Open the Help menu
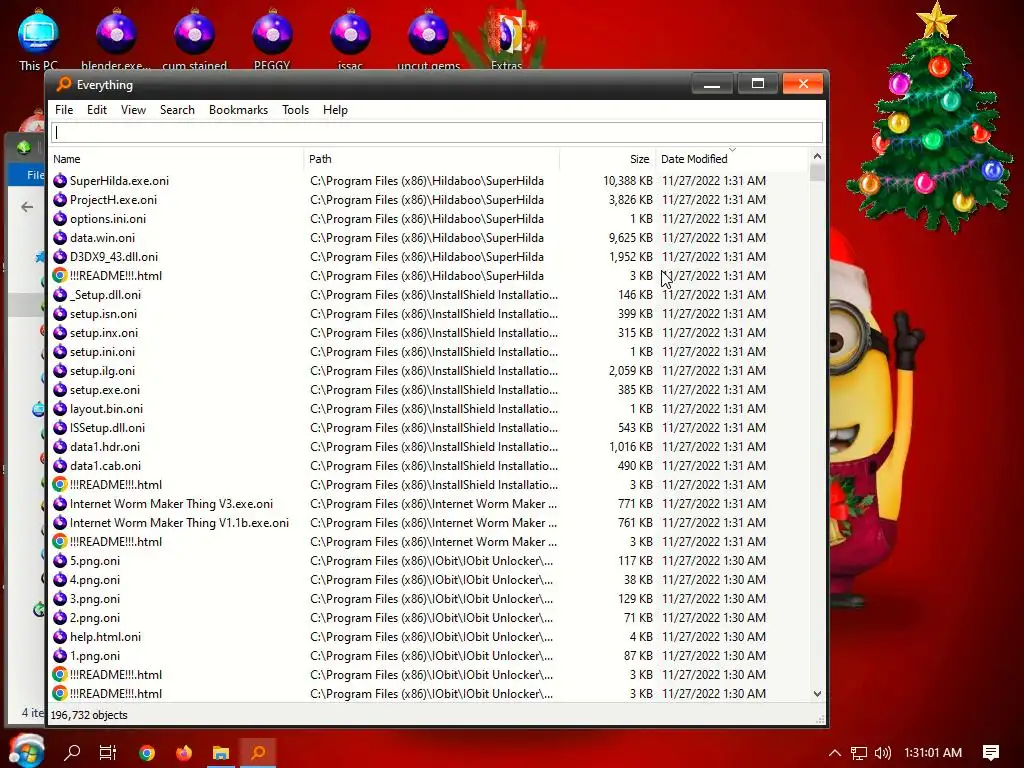Screen dimensions: 1024x768 [335, 110]
